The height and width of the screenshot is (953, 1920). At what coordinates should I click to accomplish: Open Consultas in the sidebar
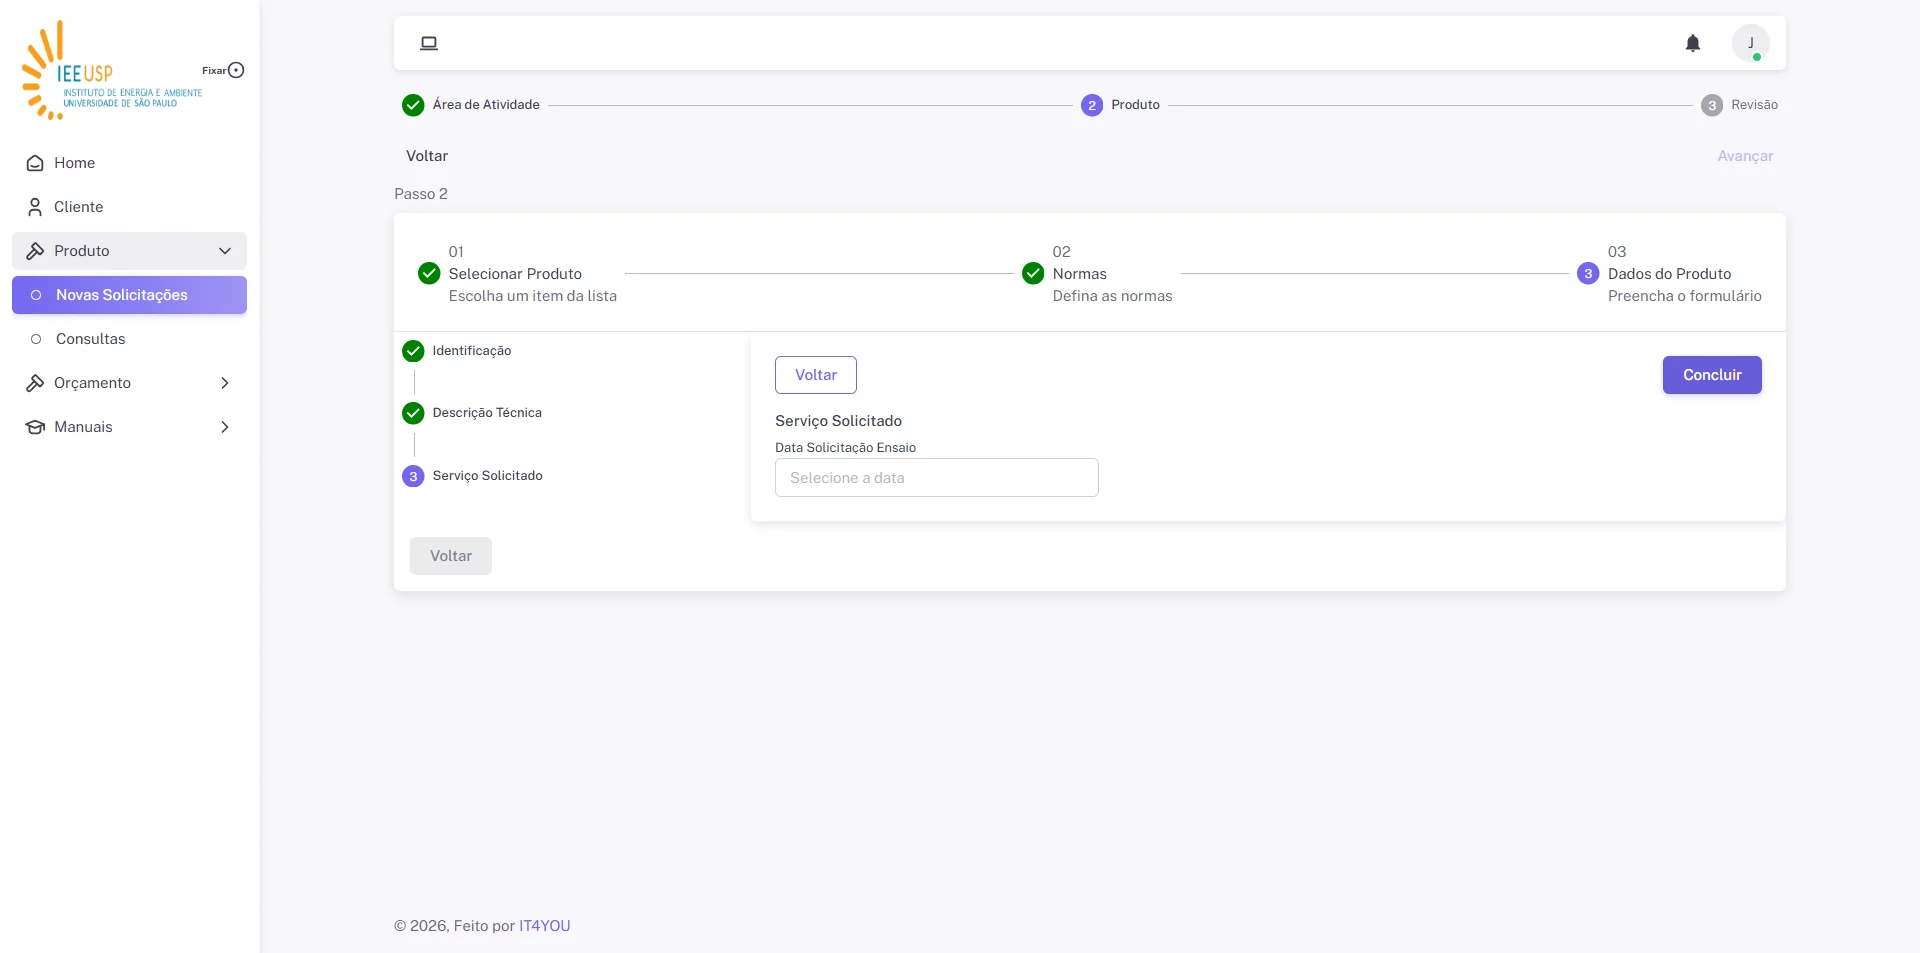(x=129, y=339)
